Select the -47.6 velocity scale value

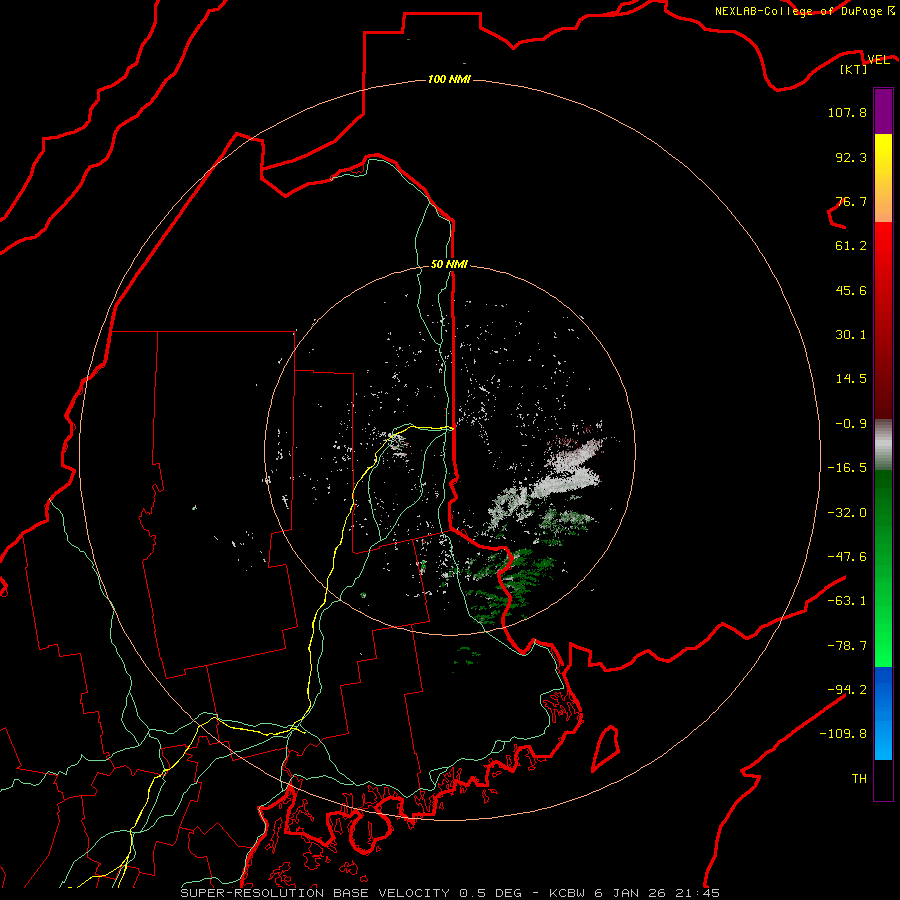(847, 557)
